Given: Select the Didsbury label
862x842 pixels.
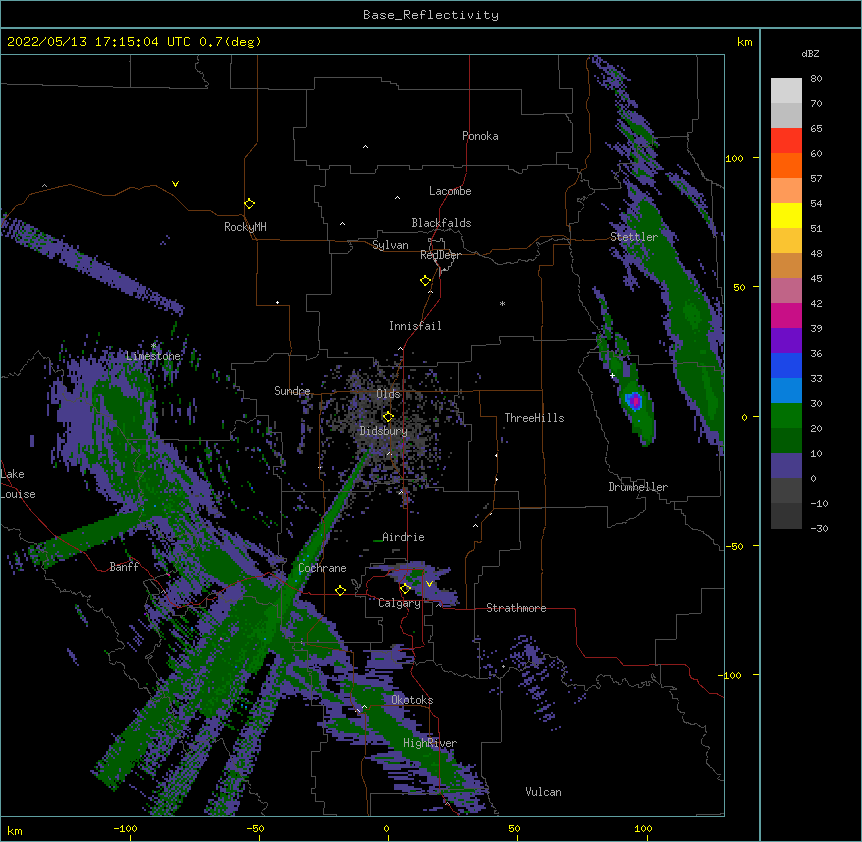Looking at the screenshot, I should (x=384, y=431).
